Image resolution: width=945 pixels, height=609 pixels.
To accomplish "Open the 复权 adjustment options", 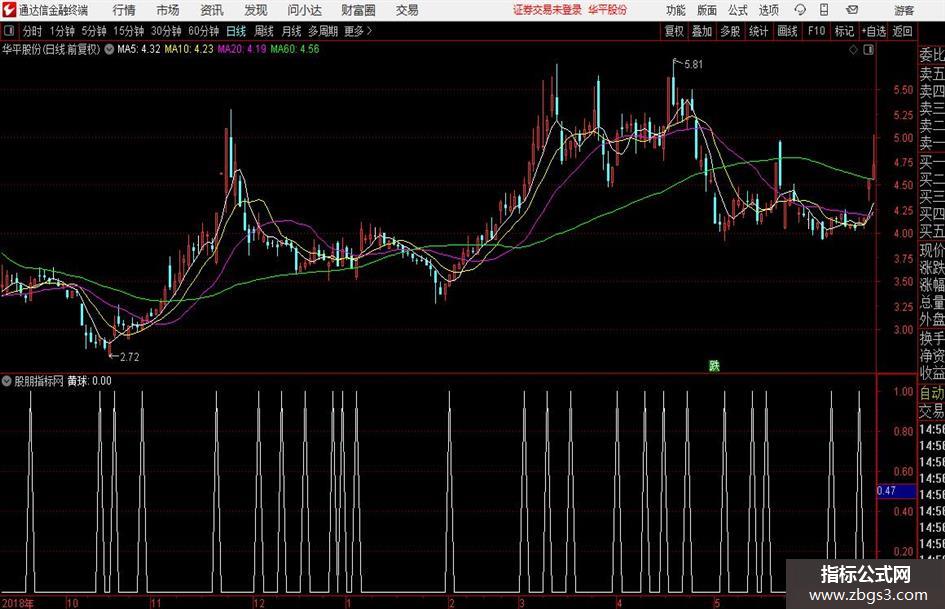I will pos(674,31).
